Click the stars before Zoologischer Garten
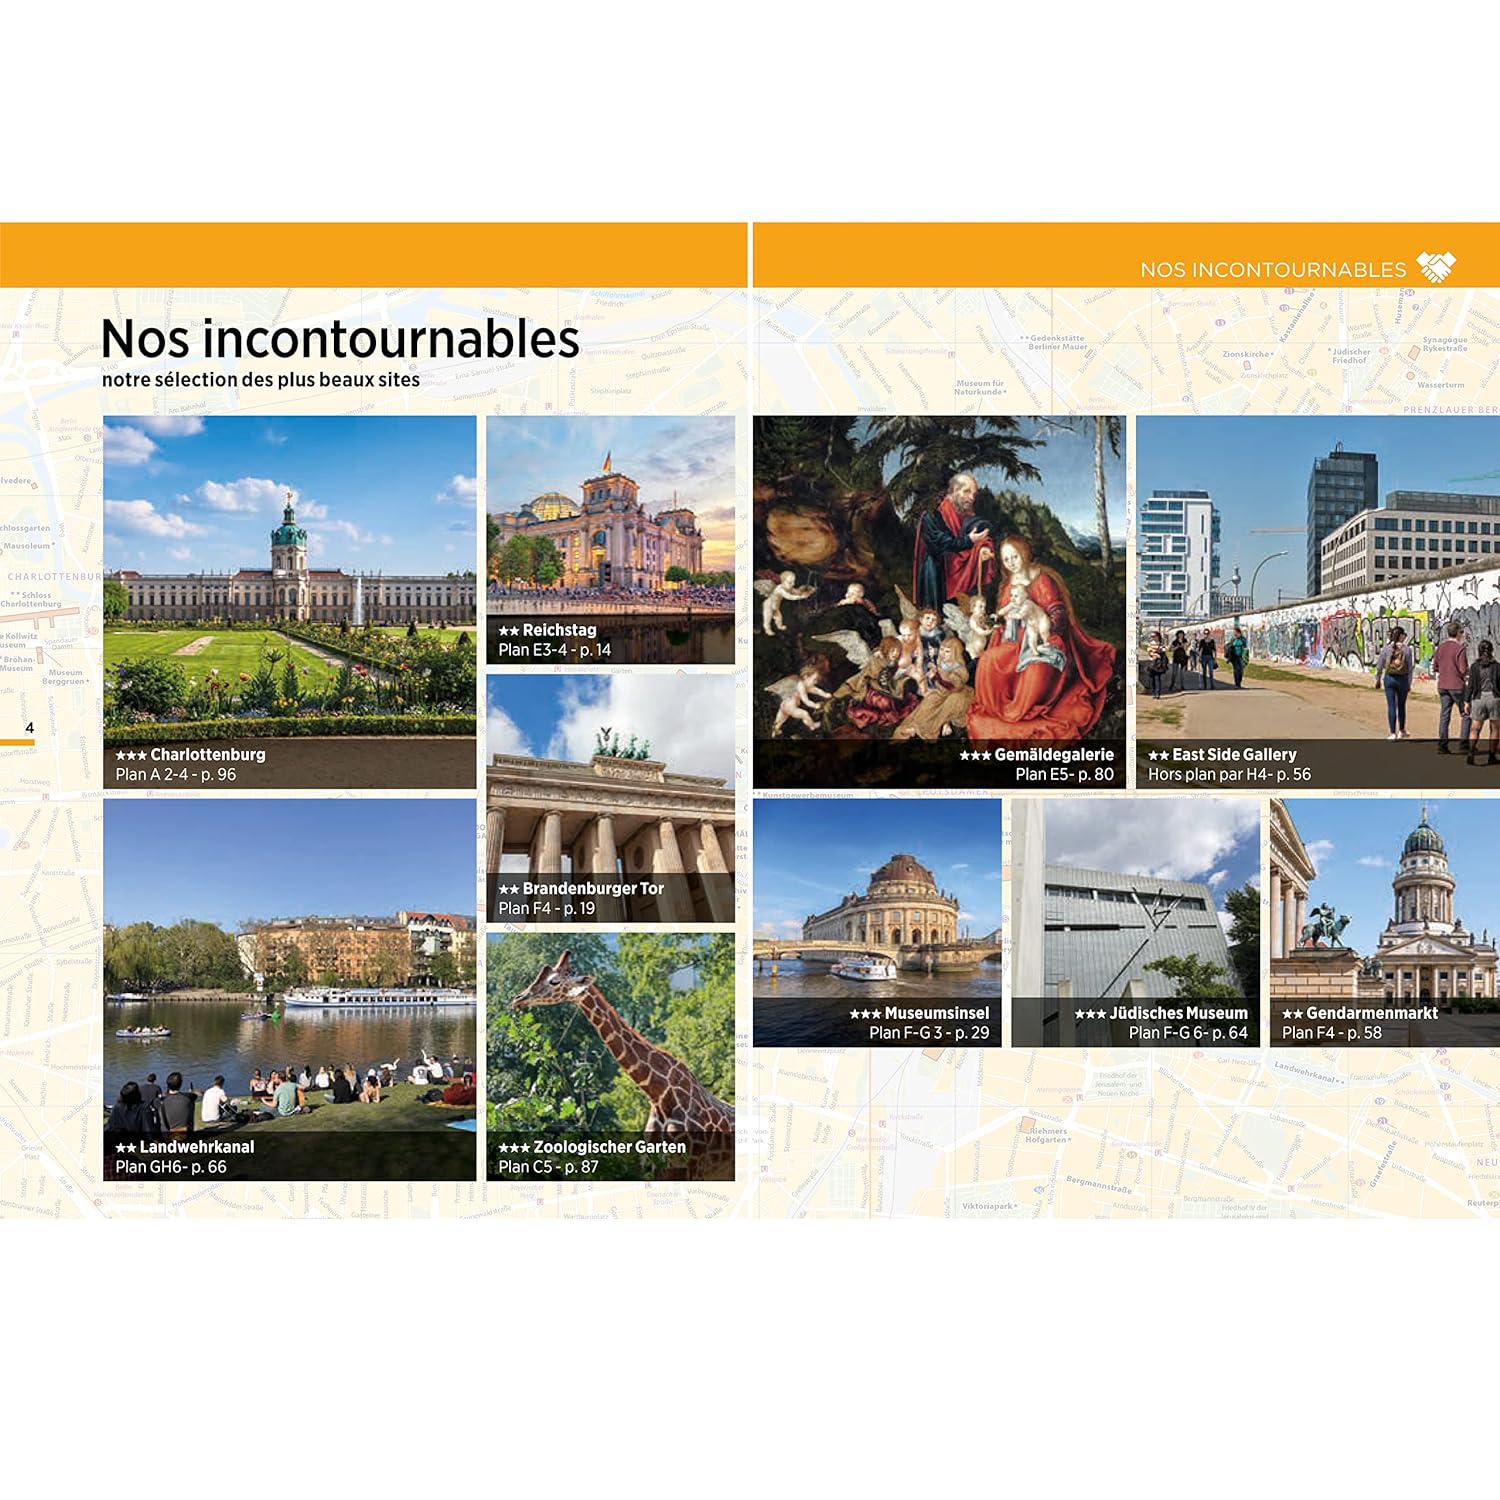This screenshot has height=1500, width=1500. pyautogui.click(x=514, y=1148)
